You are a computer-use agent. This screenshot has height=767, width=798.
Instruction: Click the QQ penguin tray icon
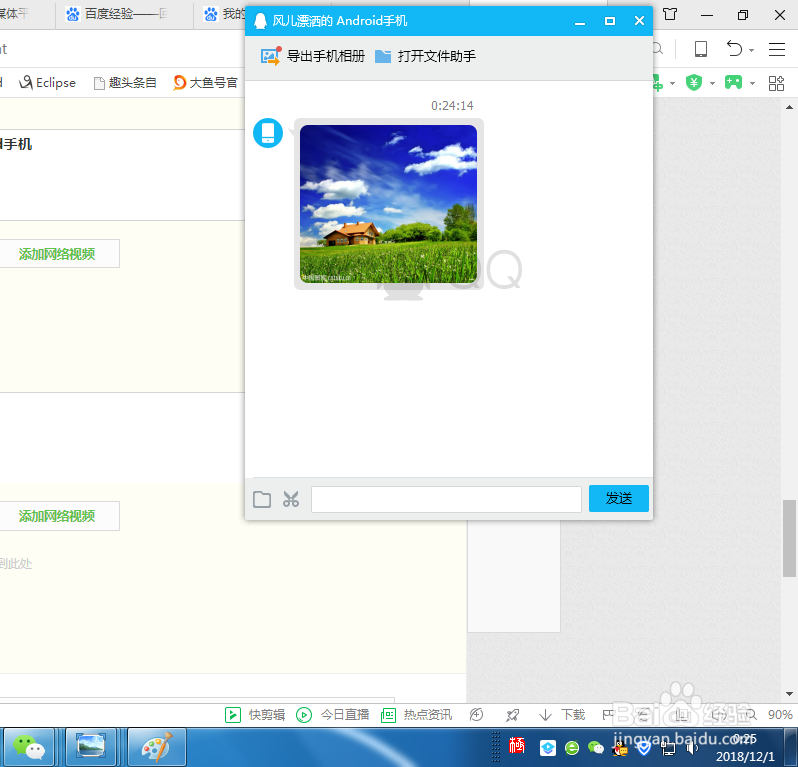(620, 748)
